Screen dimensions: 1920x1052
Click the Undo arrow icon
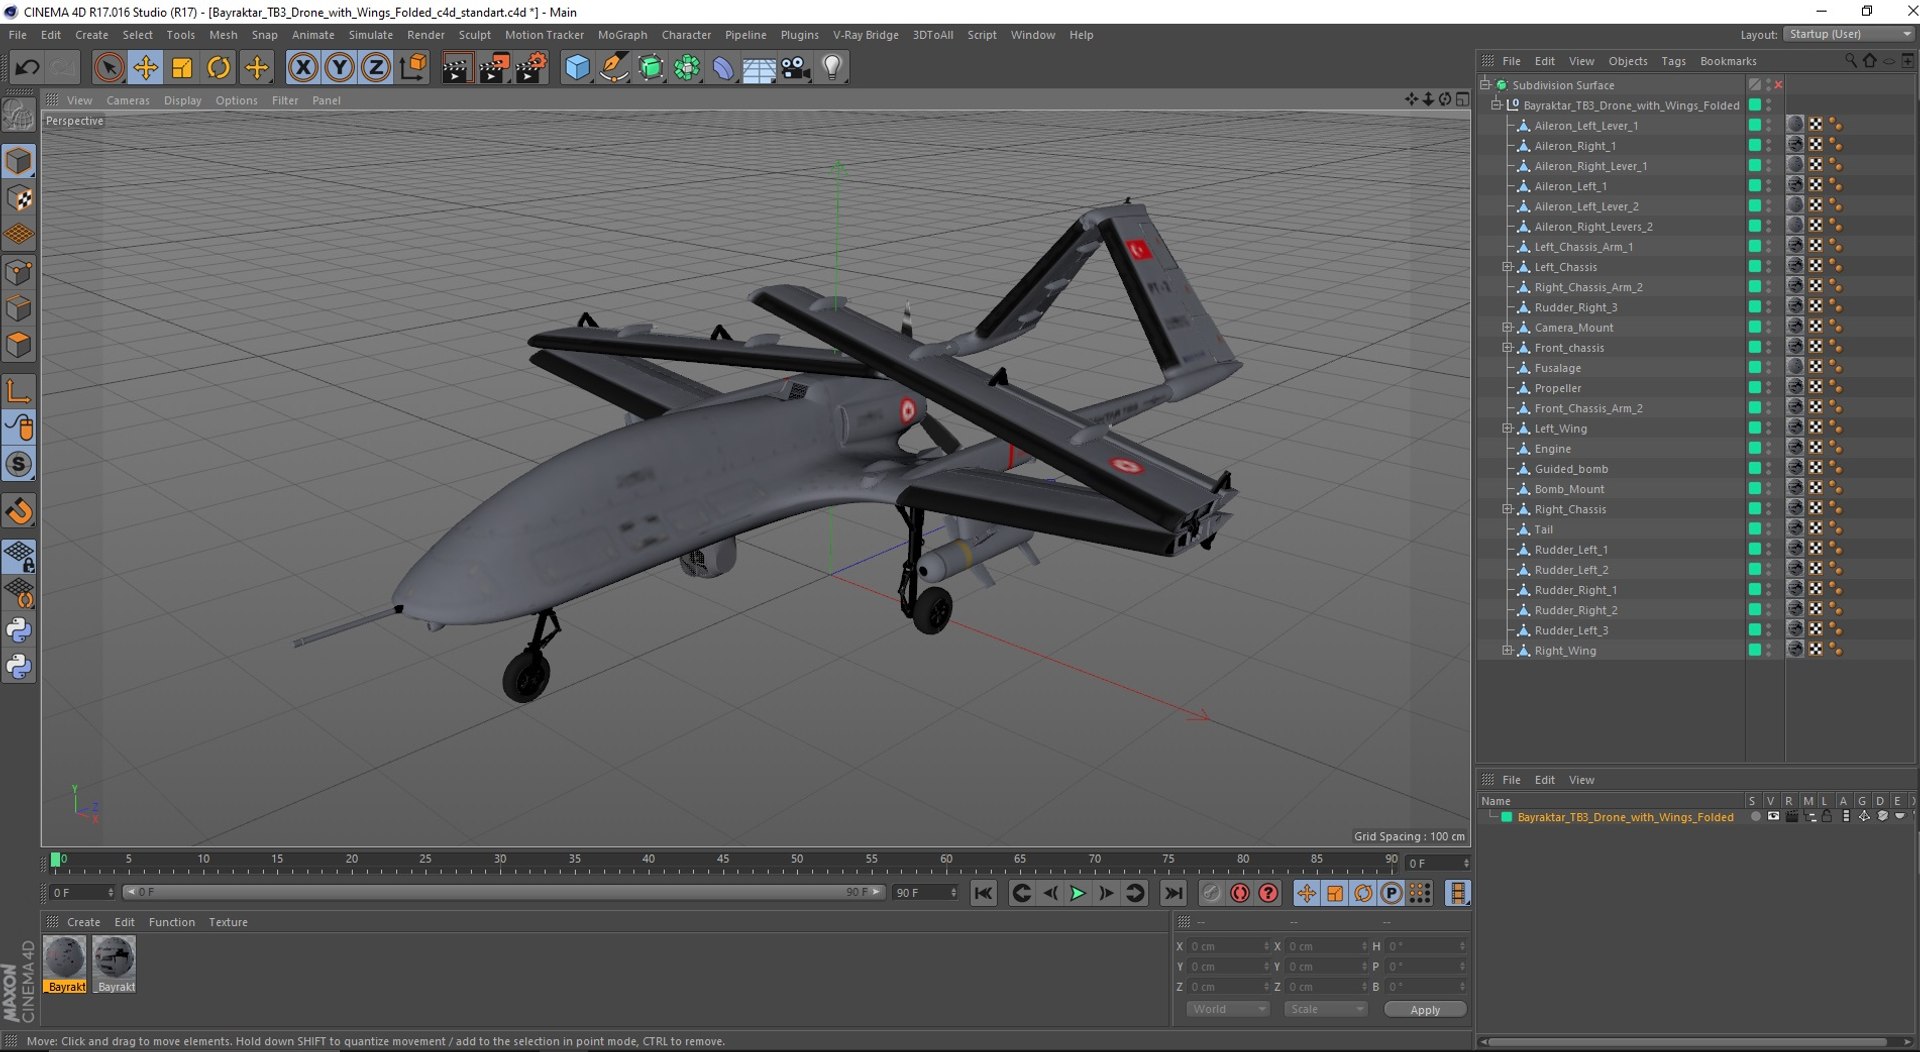point(27,67)
